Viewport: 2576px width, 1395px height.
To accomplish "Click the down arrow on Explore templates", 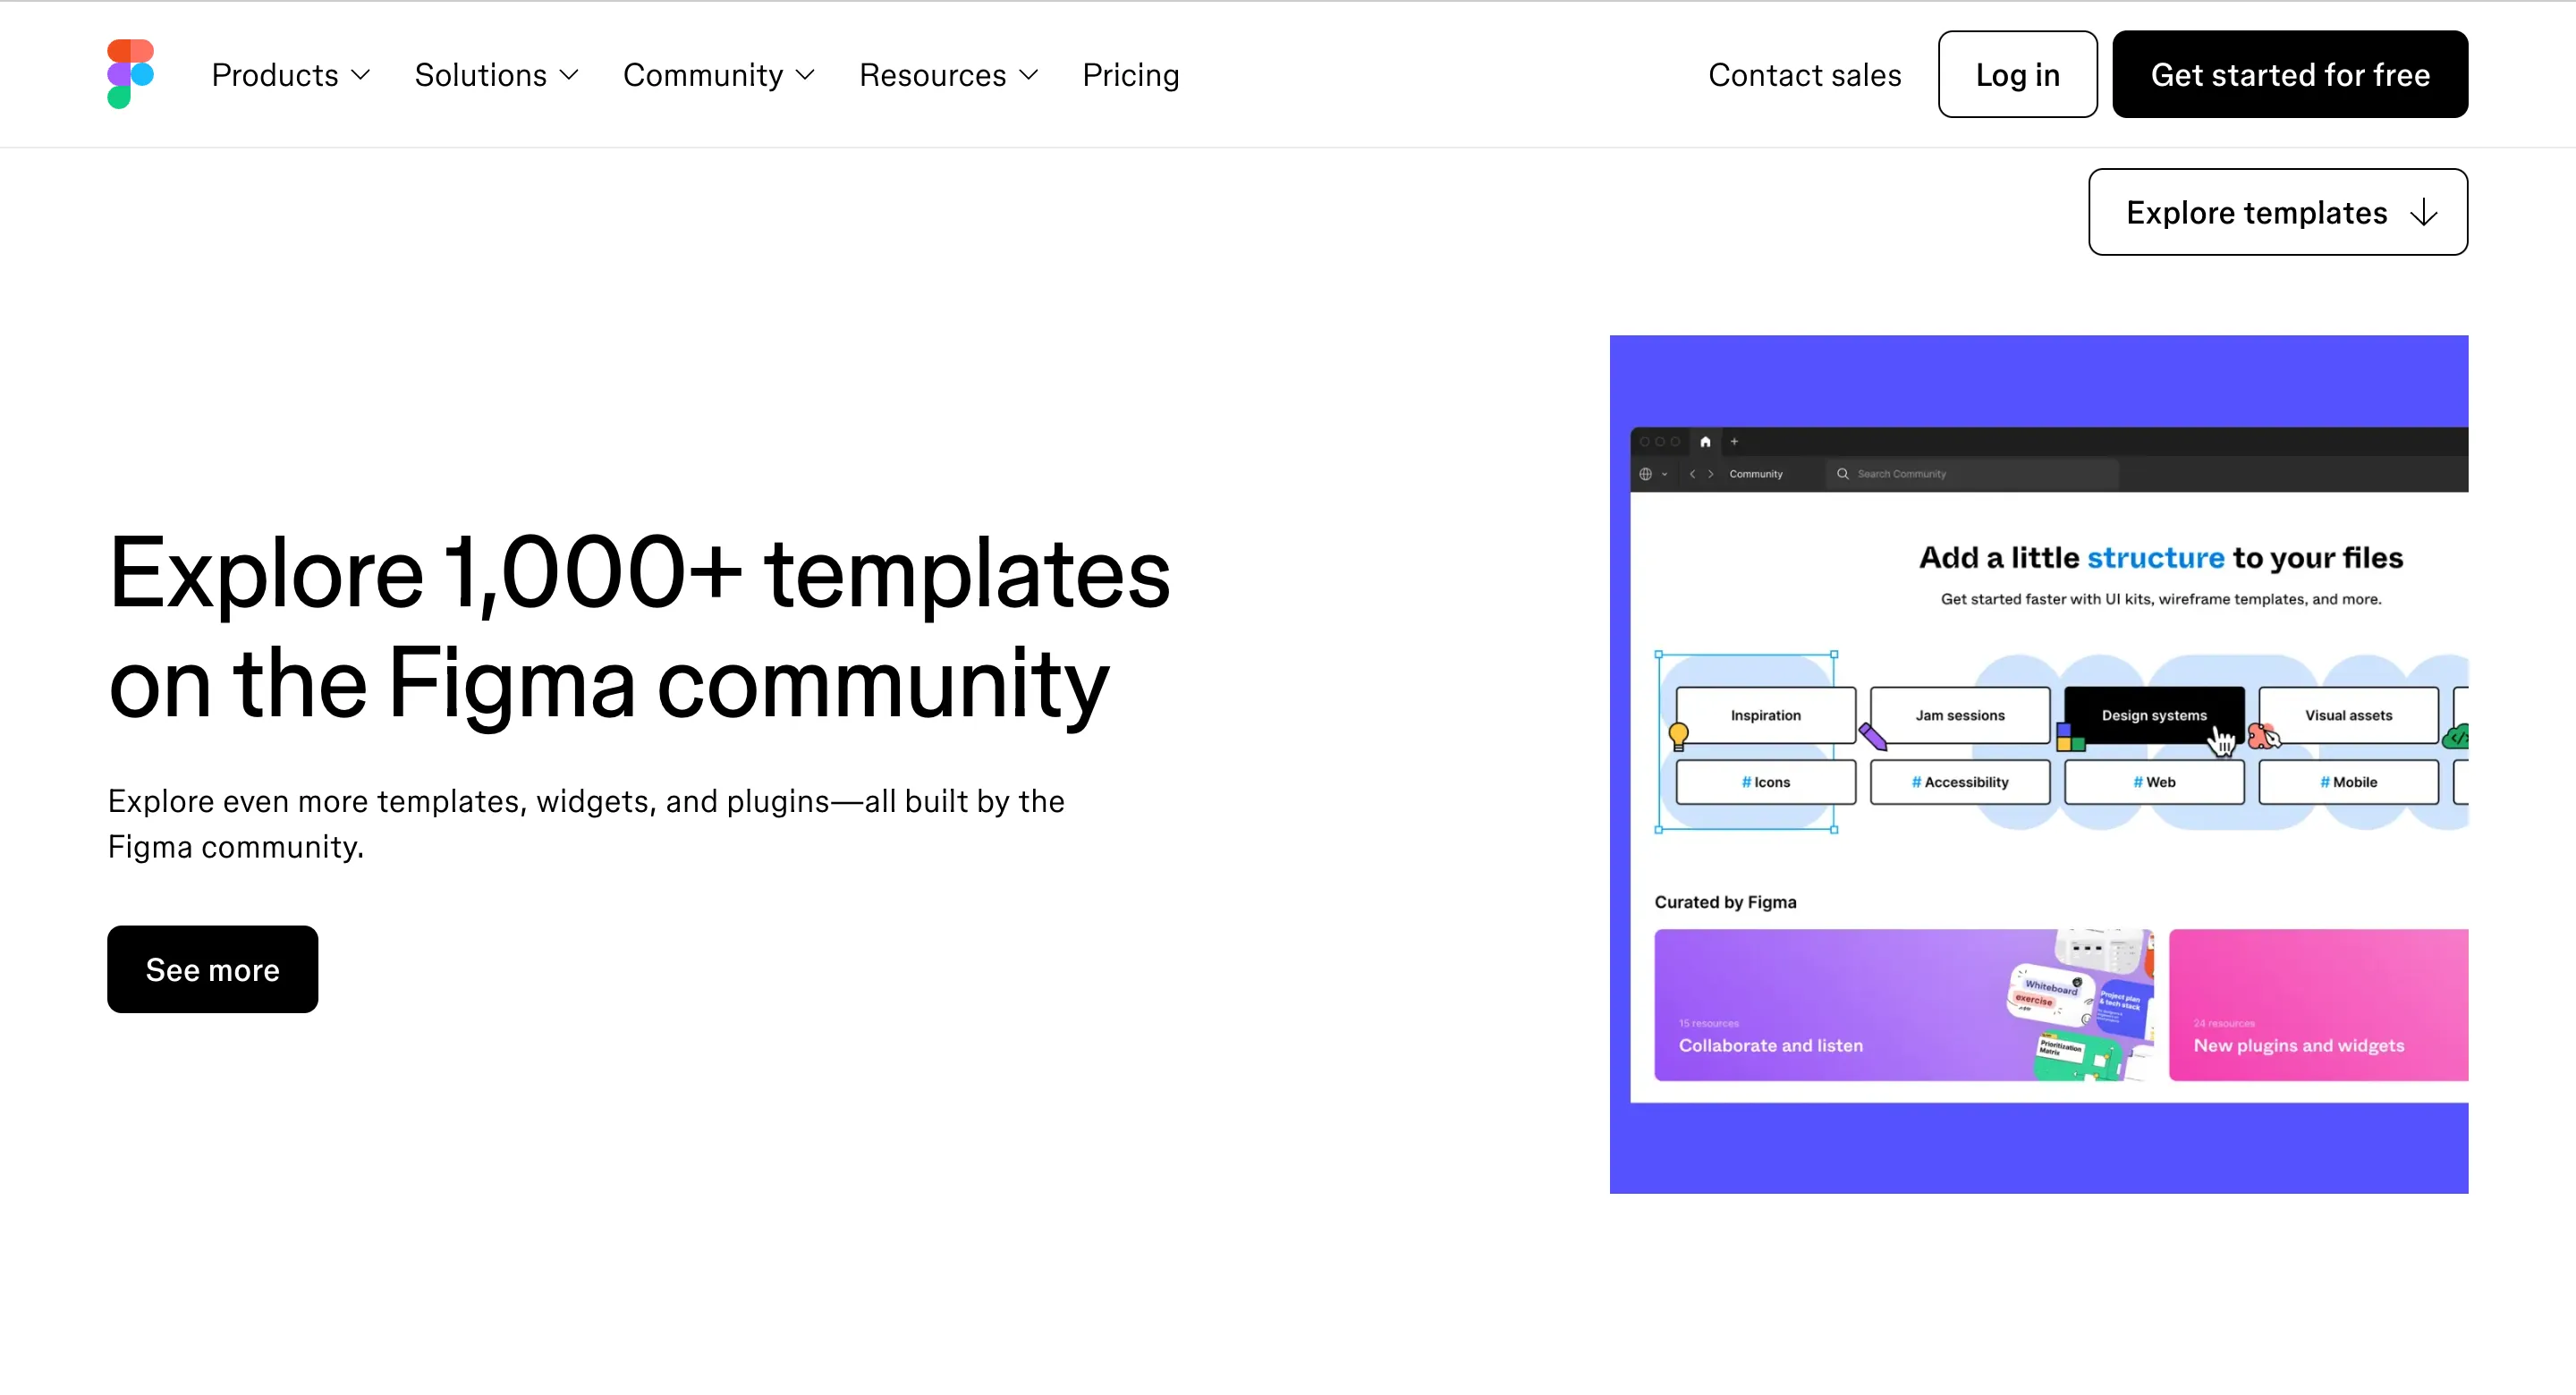I will (2423, 213).
